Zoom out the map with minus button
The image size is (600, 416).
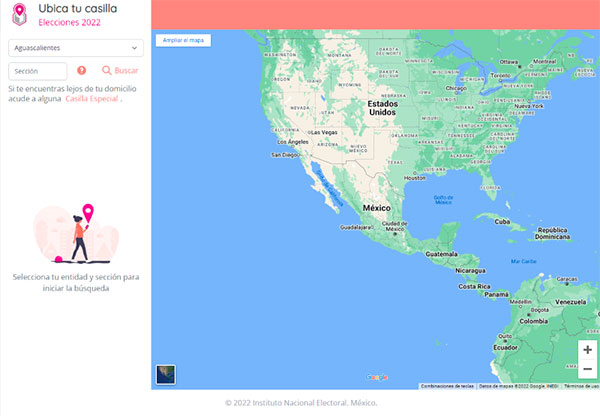587,370
